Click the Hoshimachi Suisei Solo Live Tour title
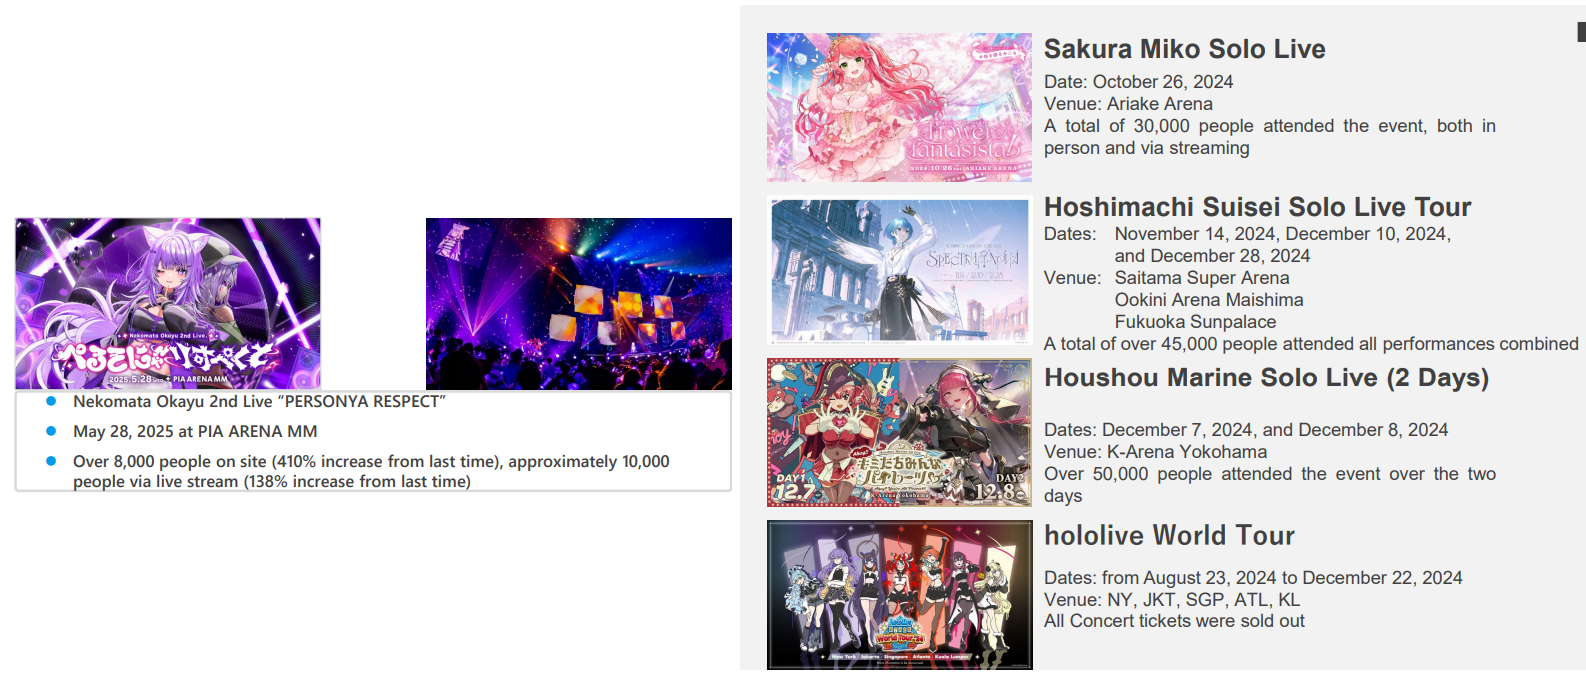Image resolution: width=1586 pixels, height=675 pixels. (1257, 207)
